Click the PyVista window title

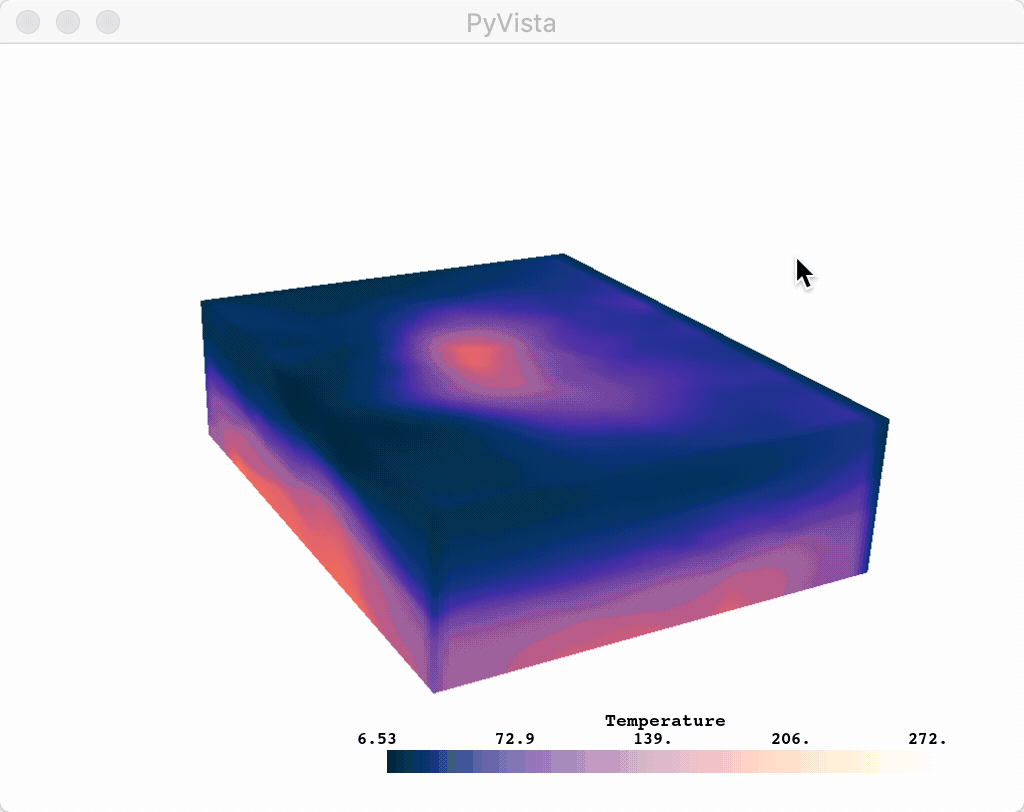click(x=512, y=24)
